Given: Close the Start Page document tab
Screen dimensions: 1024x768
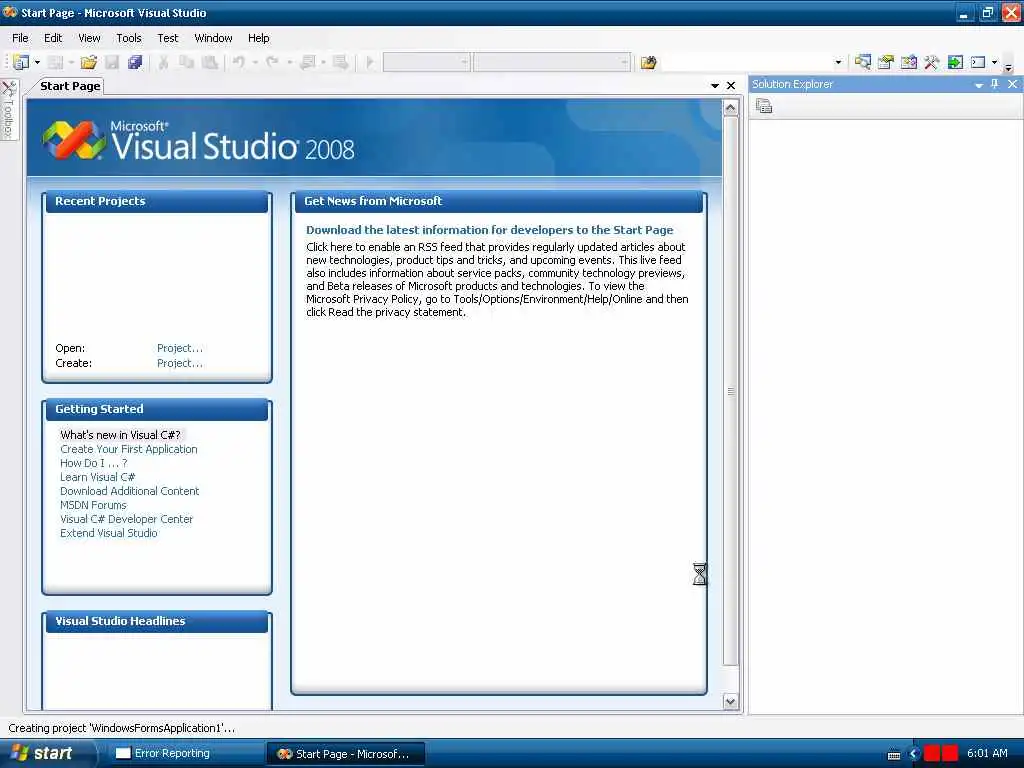Looking at the screenshot, I should click(x=731, y=86).
